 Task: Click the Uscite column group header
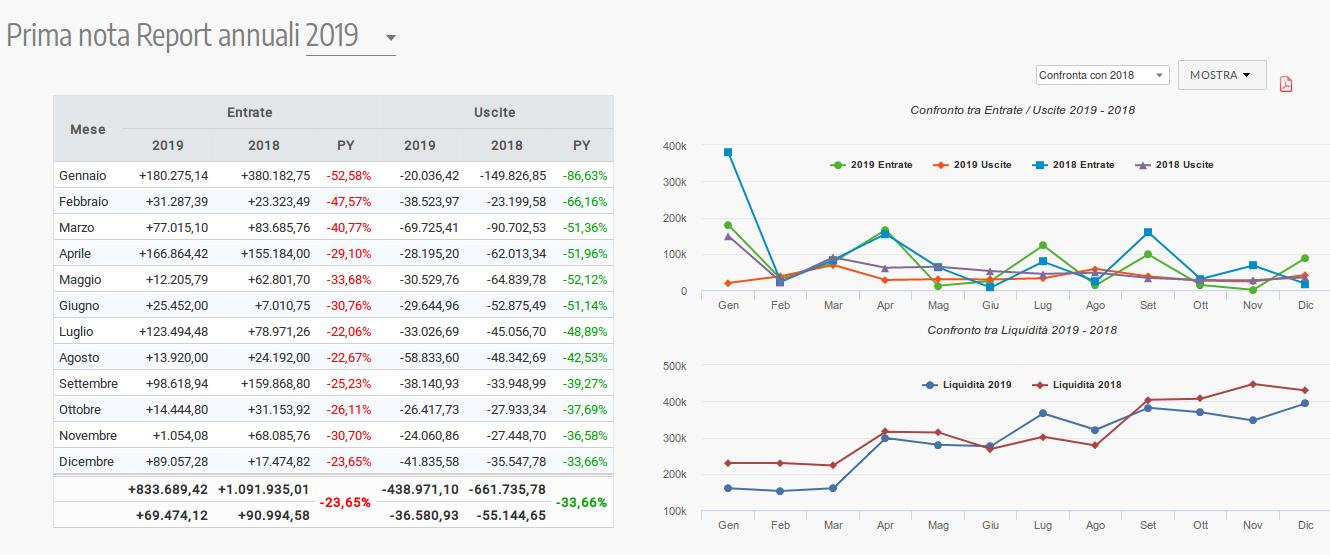coord(495,112)
